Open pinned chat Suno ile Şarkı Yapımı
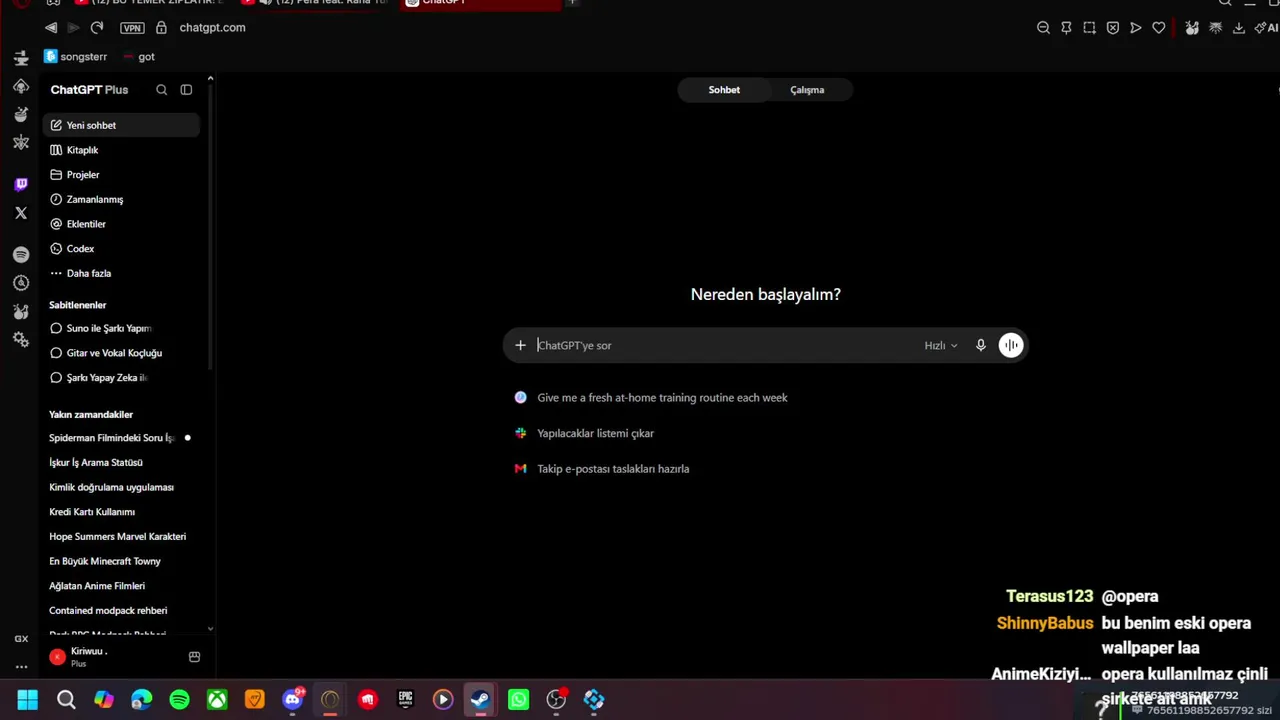The image size is (1280, 720). [122, 328]
